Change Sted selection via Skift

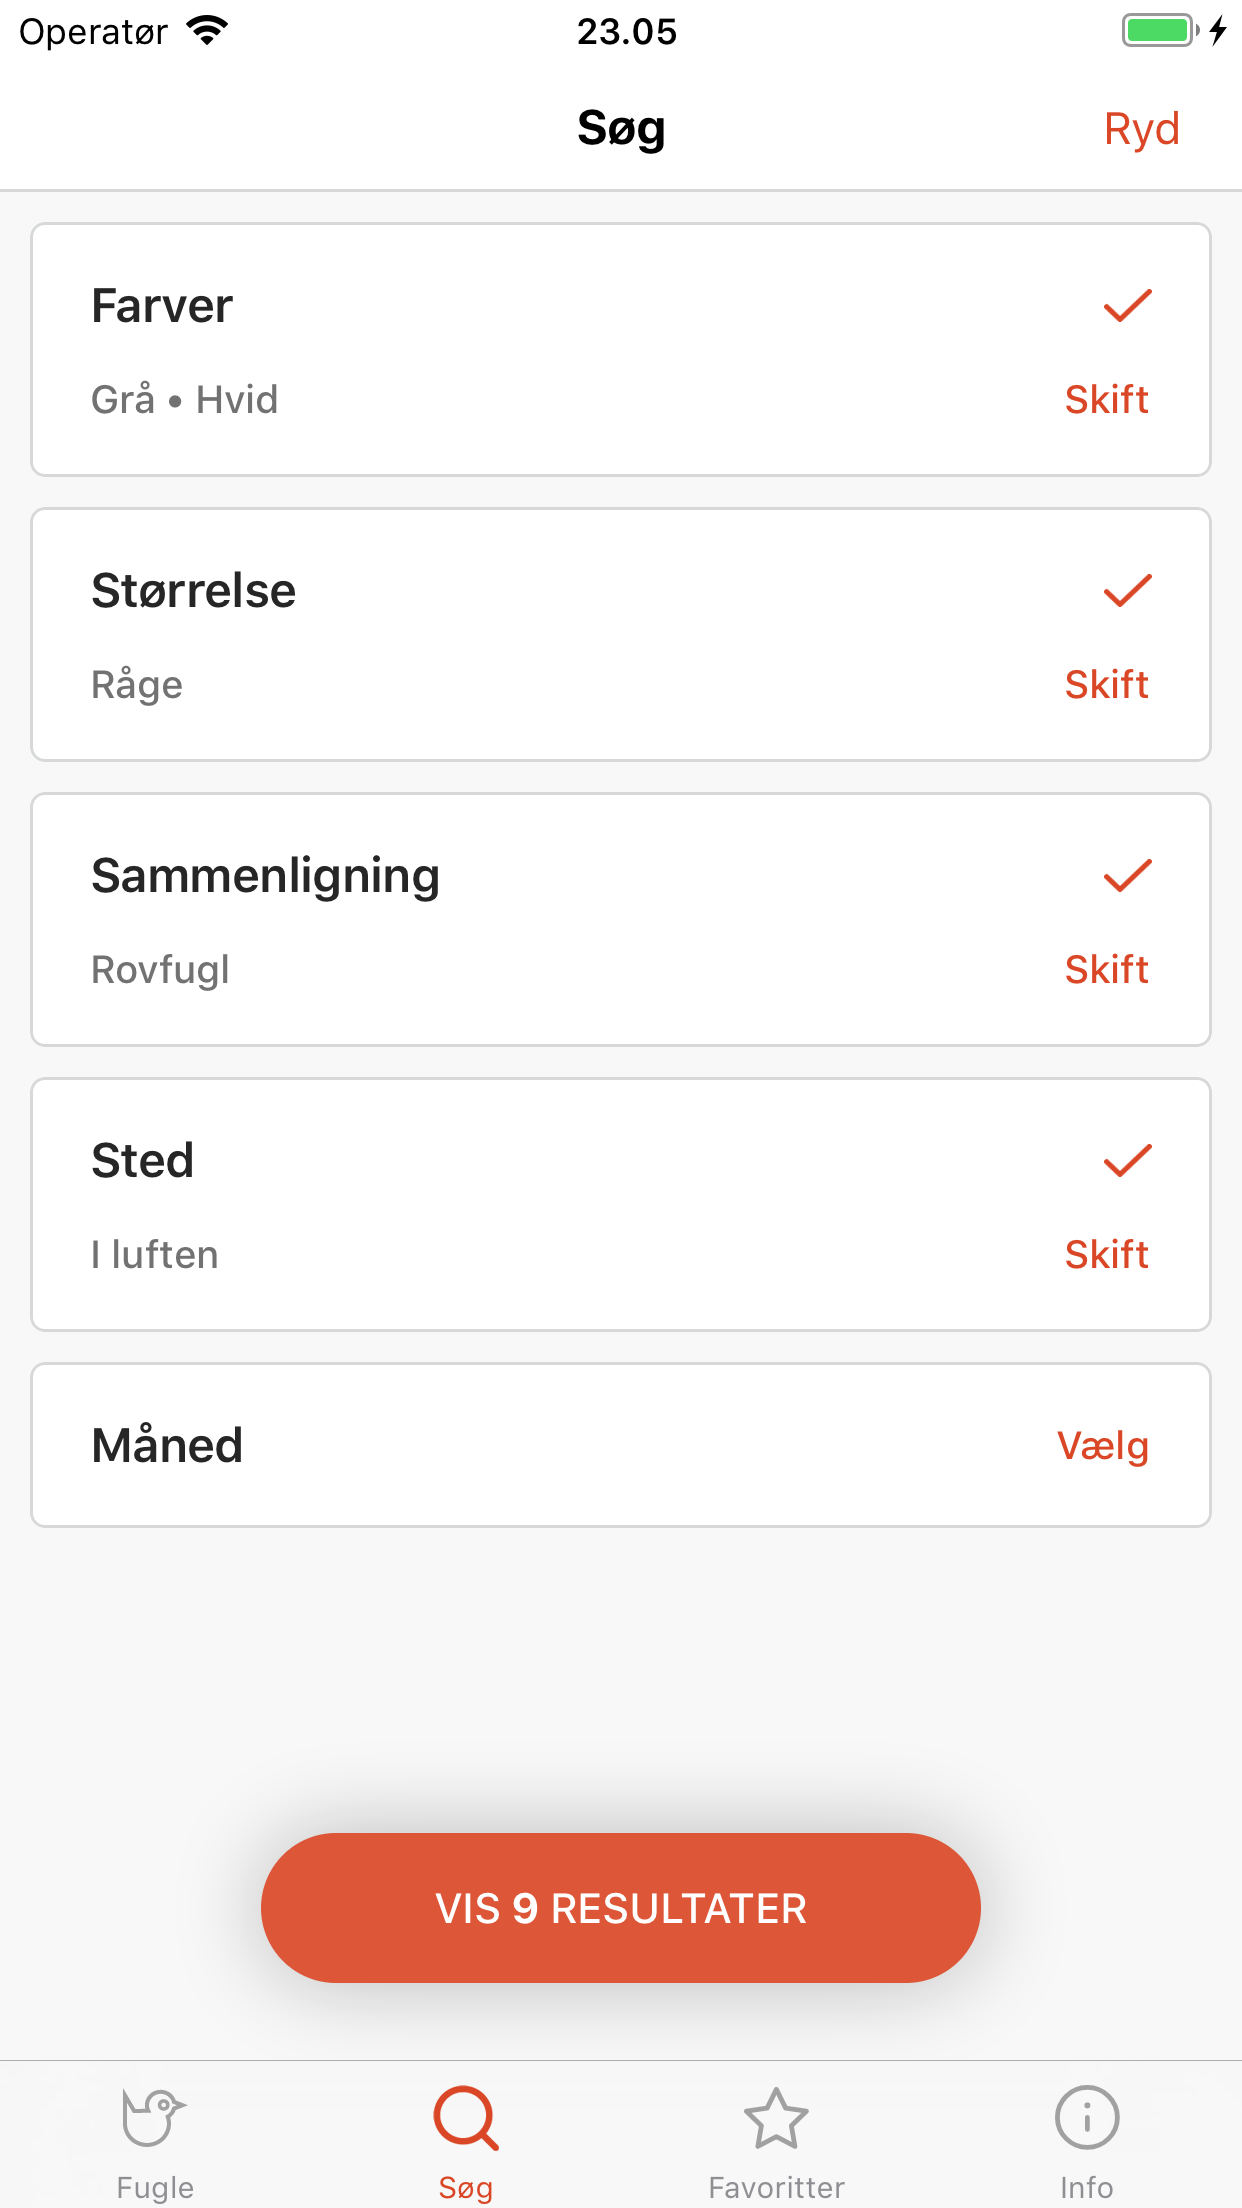[x=1106, y=1254]
